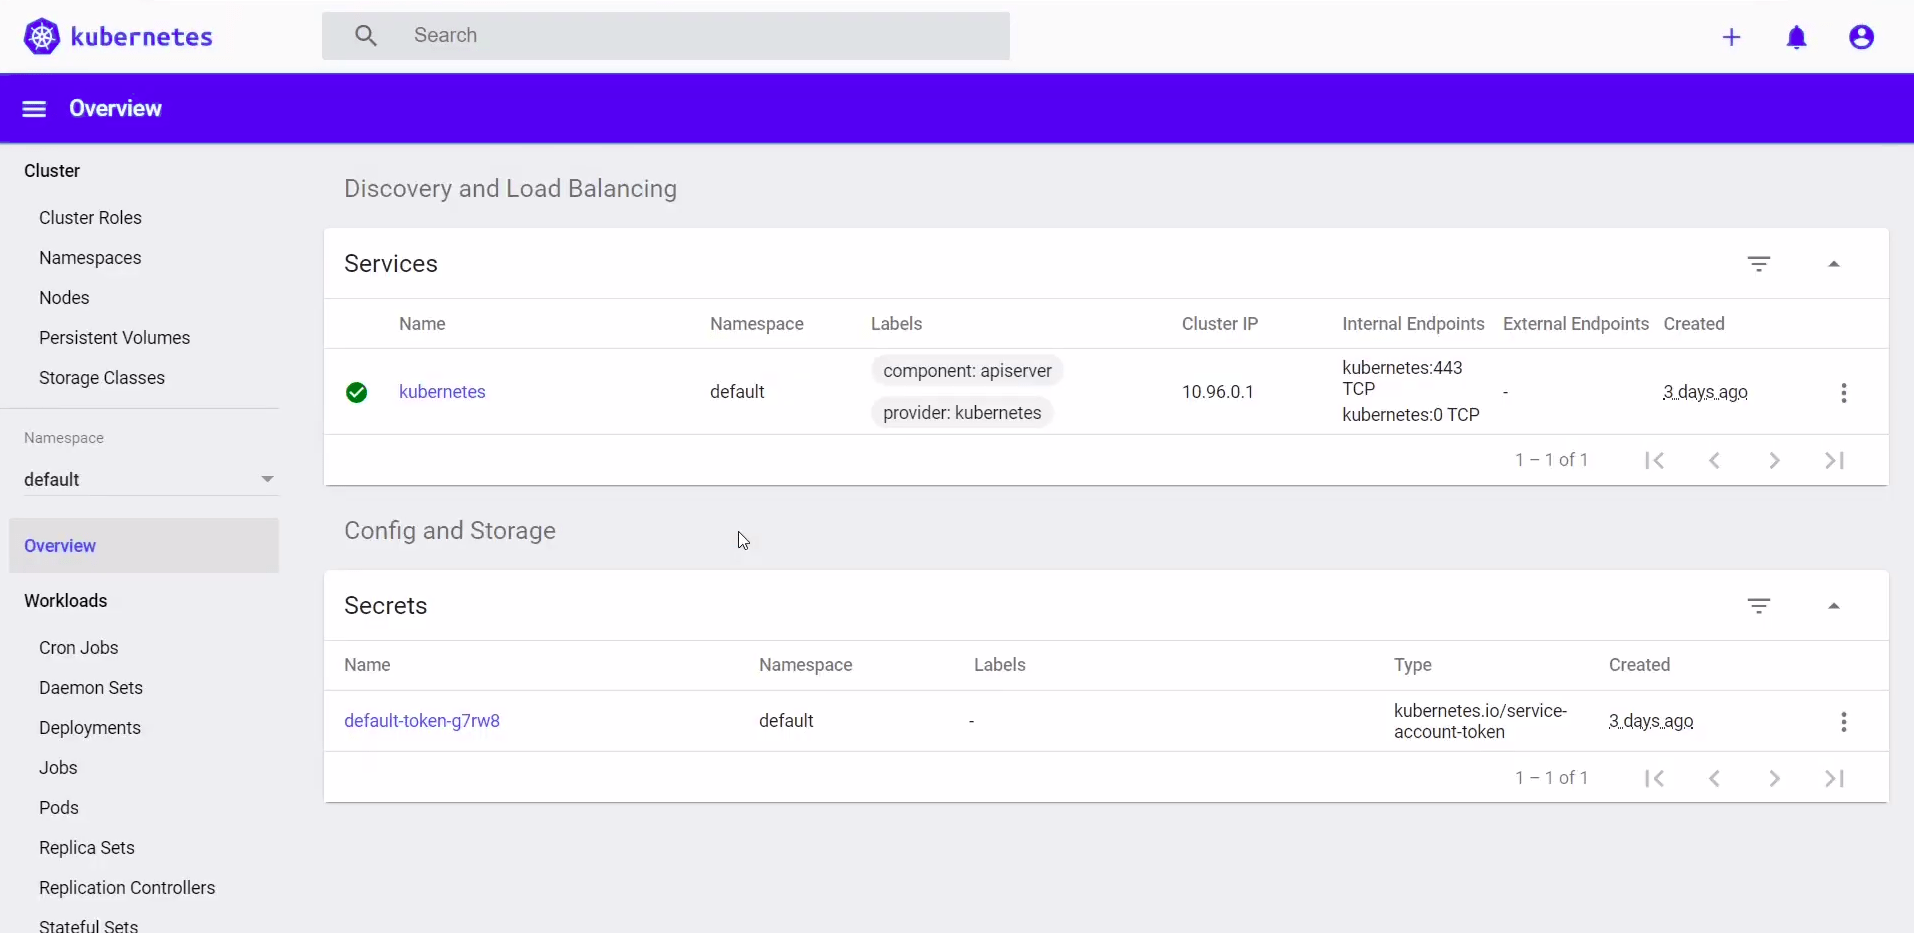Create a new resource via plus icon

[1733, 37]
